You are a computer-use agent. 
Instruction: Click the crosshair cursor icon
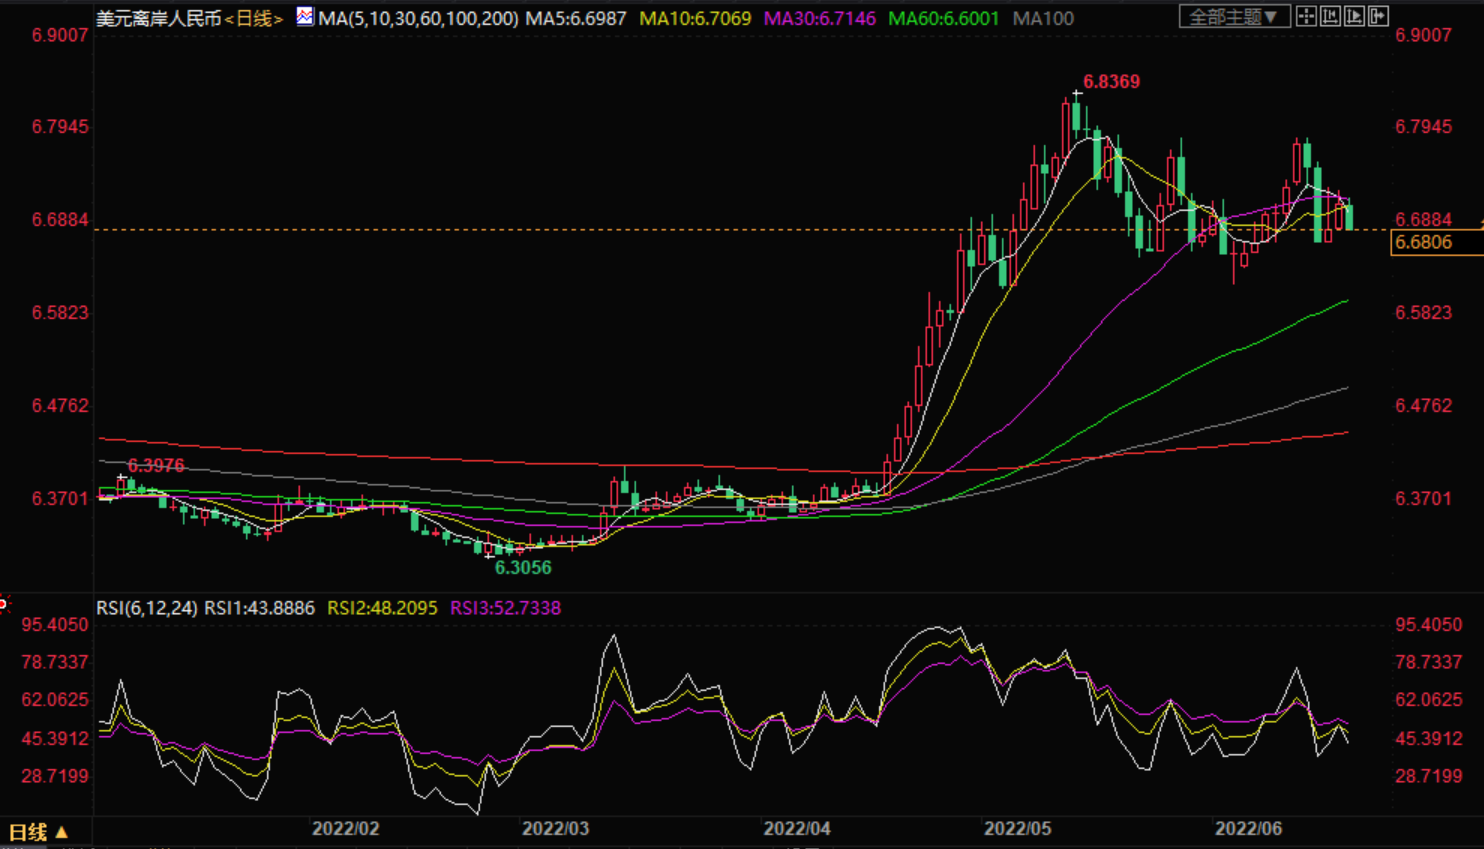click(x=1306, y=16)
